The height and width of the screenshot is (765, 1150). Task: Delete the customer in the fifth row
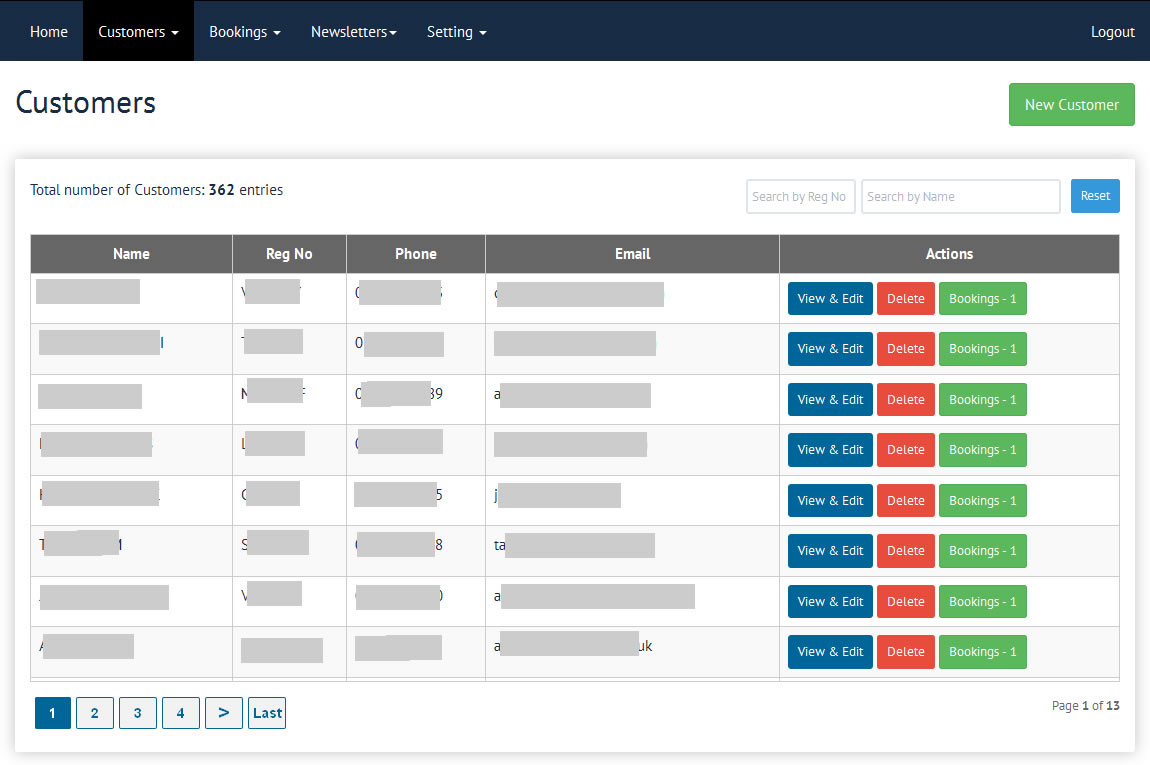coord(905,501)
